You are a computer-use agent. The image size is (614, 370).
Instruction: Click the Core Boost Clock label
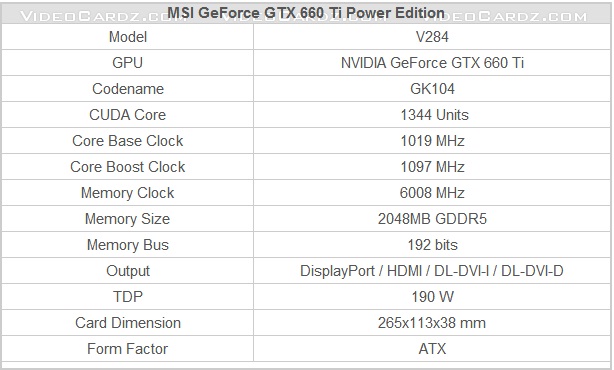click(x=128, y=167)
